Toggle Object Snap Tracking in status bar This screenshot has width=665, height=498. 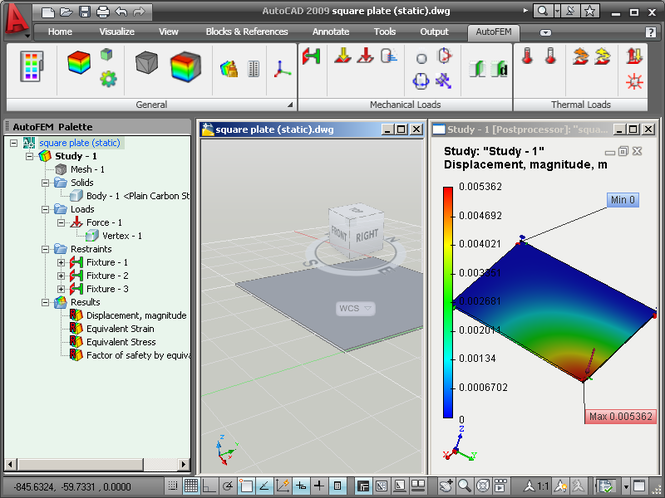tap(264, 486)
